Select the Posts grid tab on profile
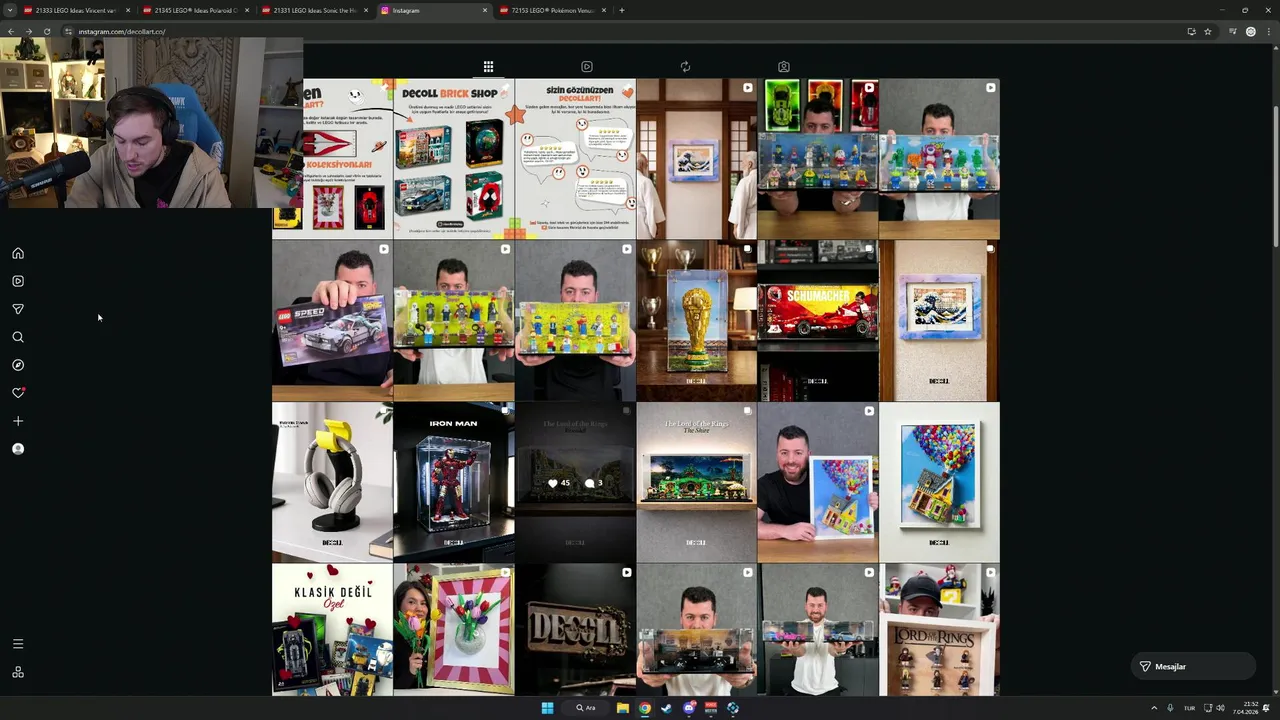 point(488,67)
